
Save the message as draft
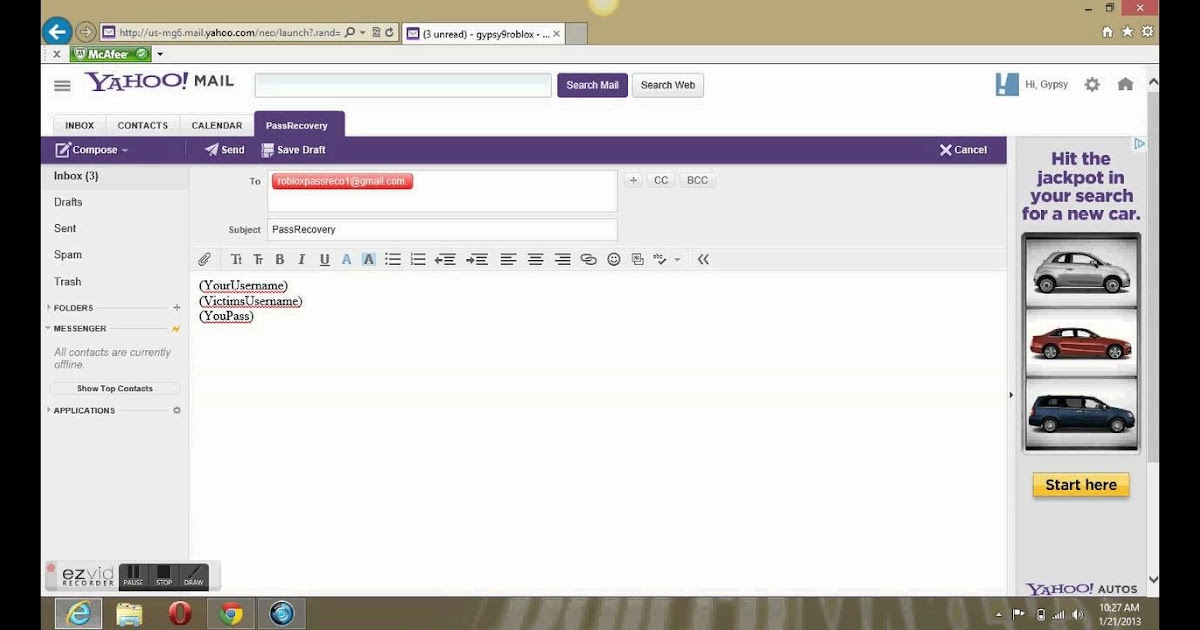293,150
